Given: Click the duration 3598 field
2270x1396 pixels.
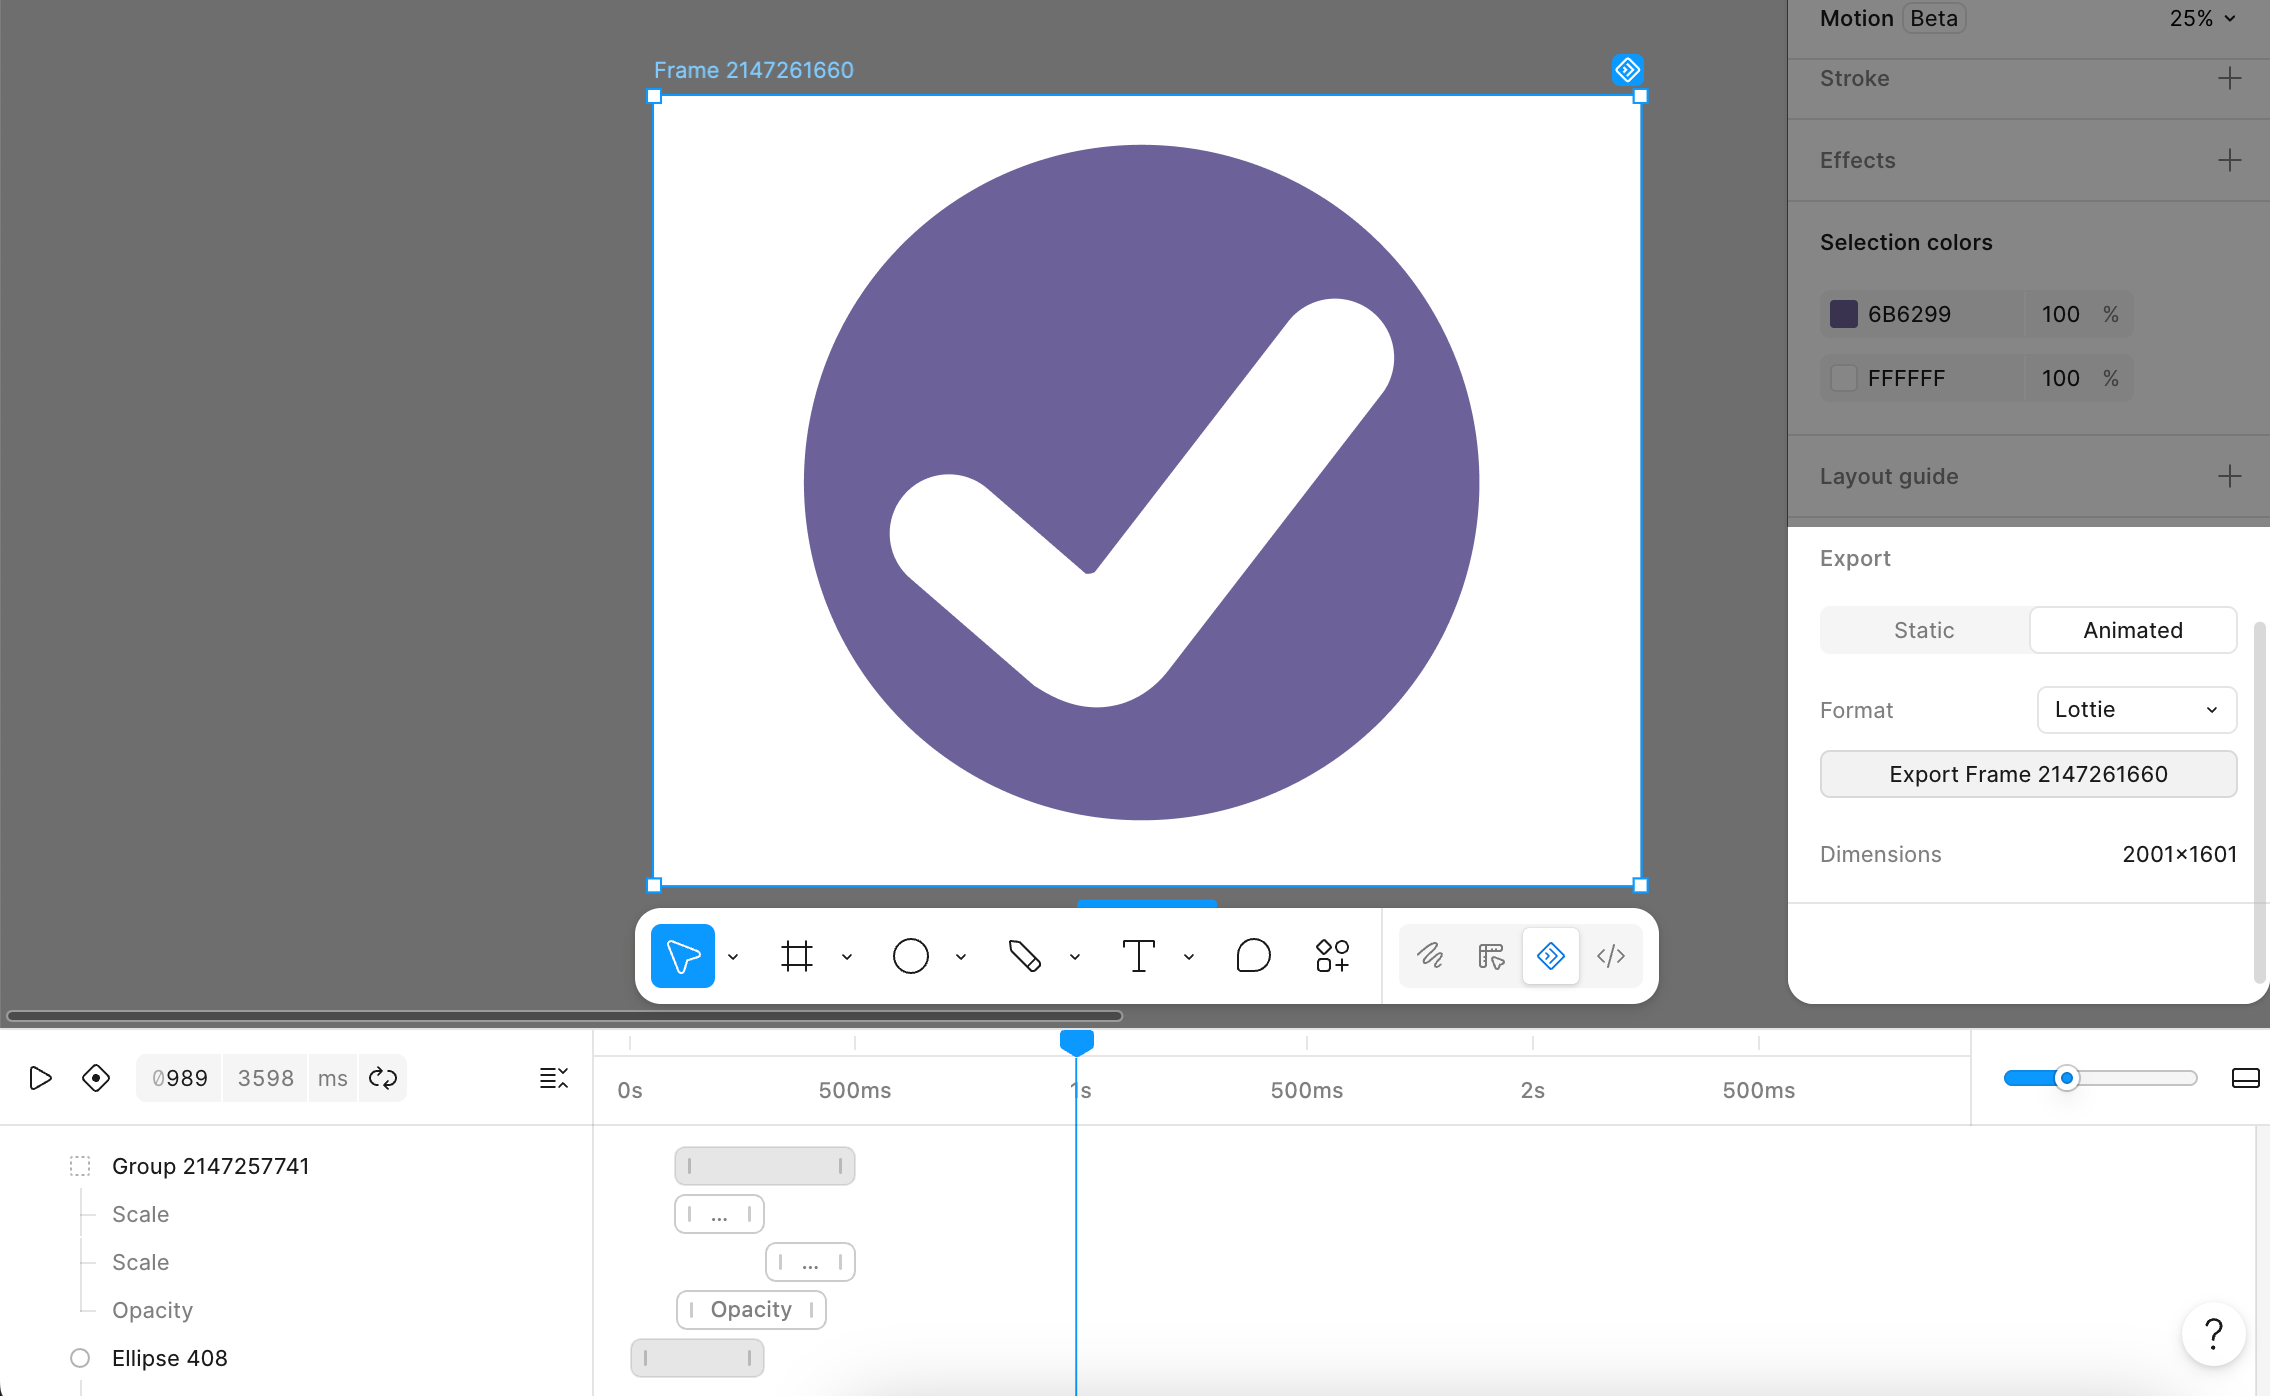Looking at the screenshot, I should click(265, 1078).
